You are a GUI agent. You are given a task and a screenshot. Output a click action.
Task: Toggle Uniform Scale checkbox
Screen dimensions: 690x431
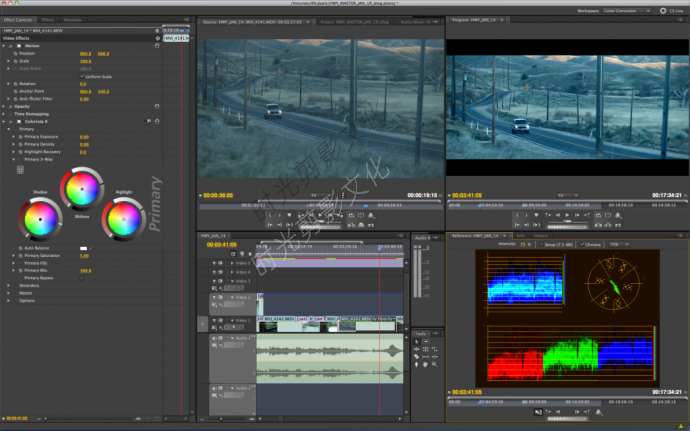82,76
